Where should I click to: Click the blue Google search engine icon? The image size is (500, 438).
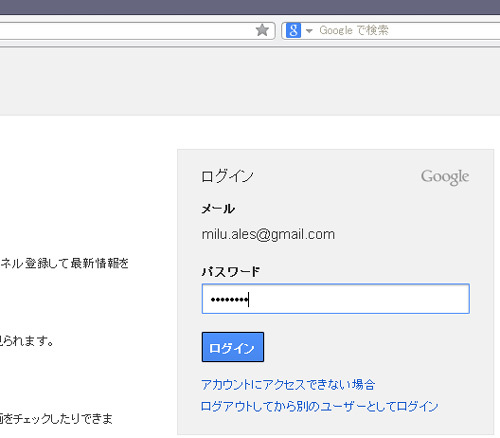(x=293, y=30)
